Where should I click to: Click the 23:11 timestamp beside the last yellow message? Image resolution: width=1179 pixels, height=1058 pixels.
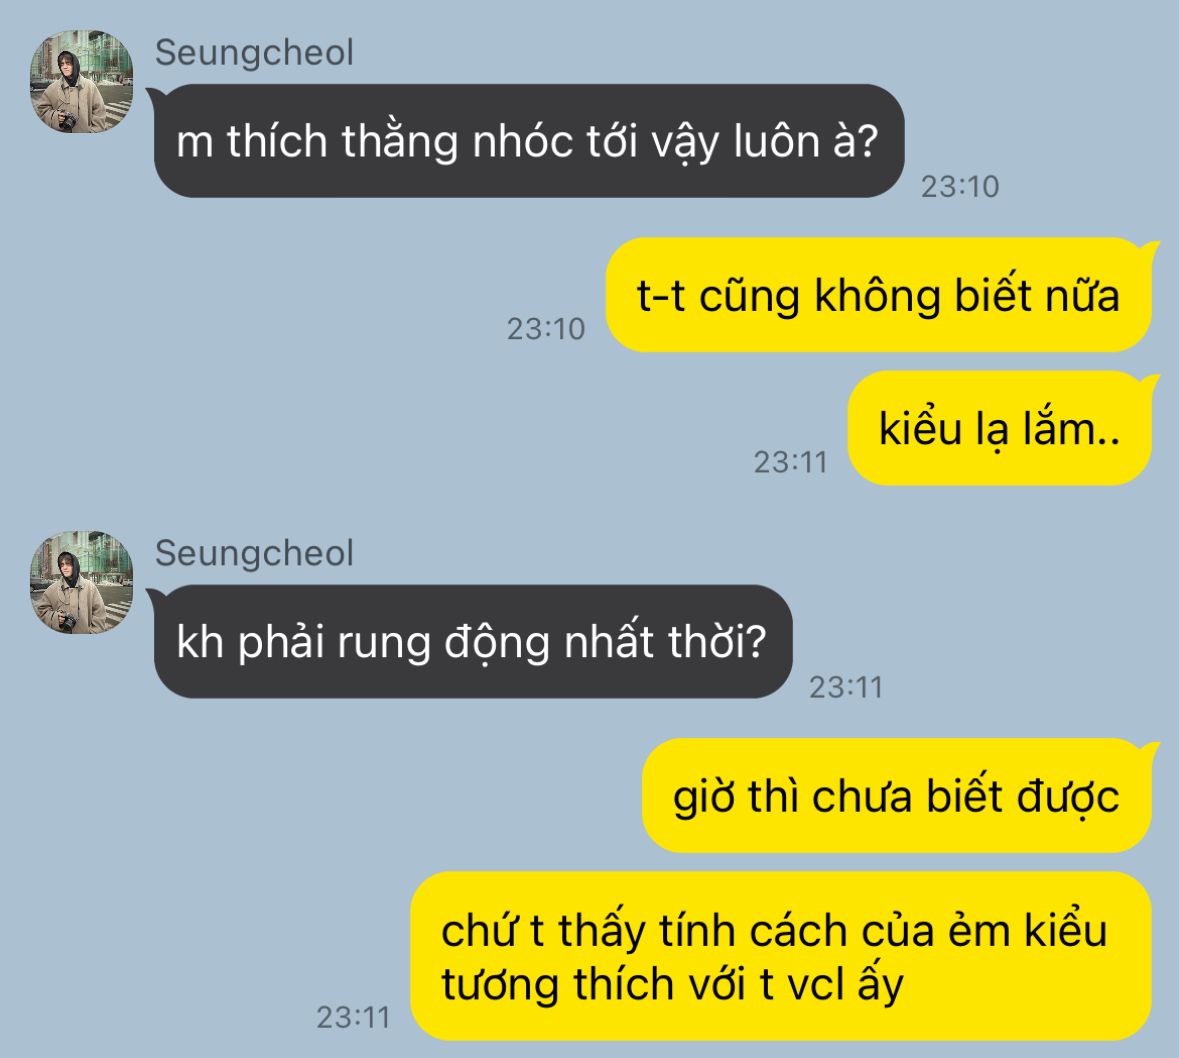(353, 1017)
